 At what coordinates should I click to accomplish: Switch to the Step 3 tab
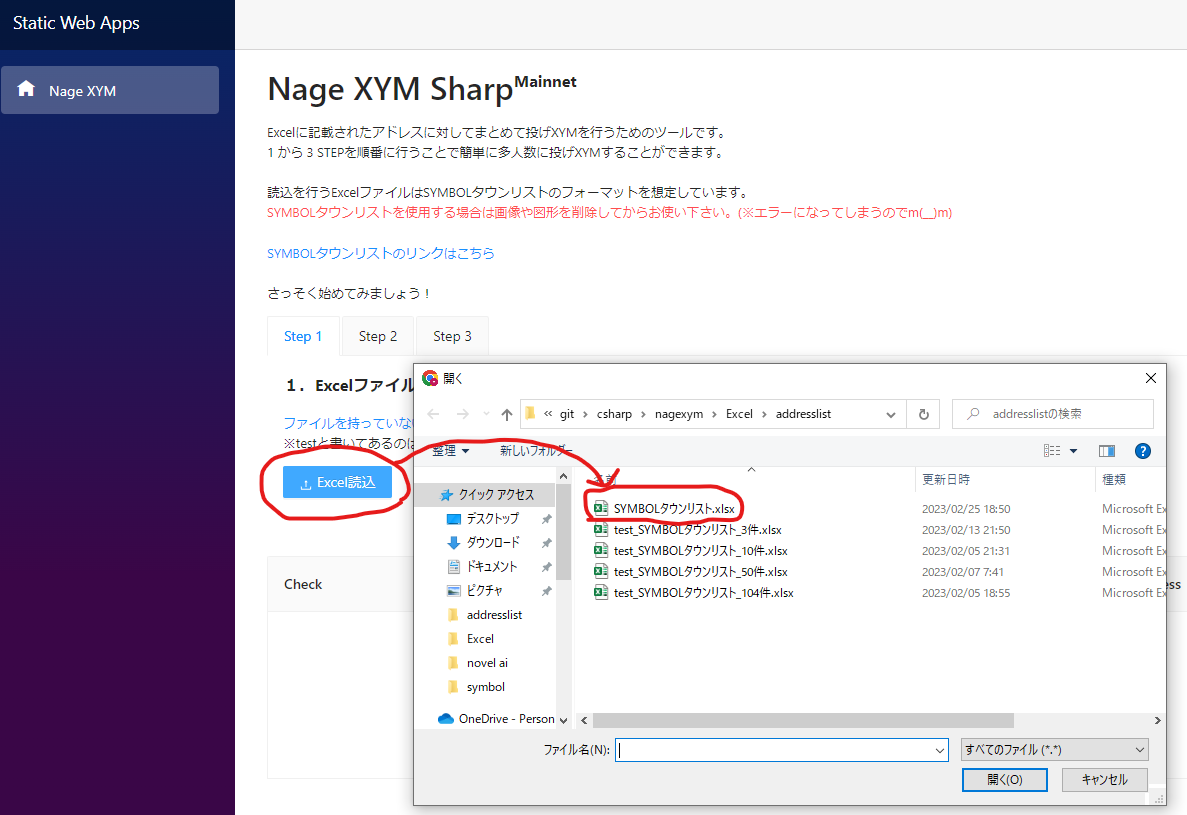tap(452, 336)
